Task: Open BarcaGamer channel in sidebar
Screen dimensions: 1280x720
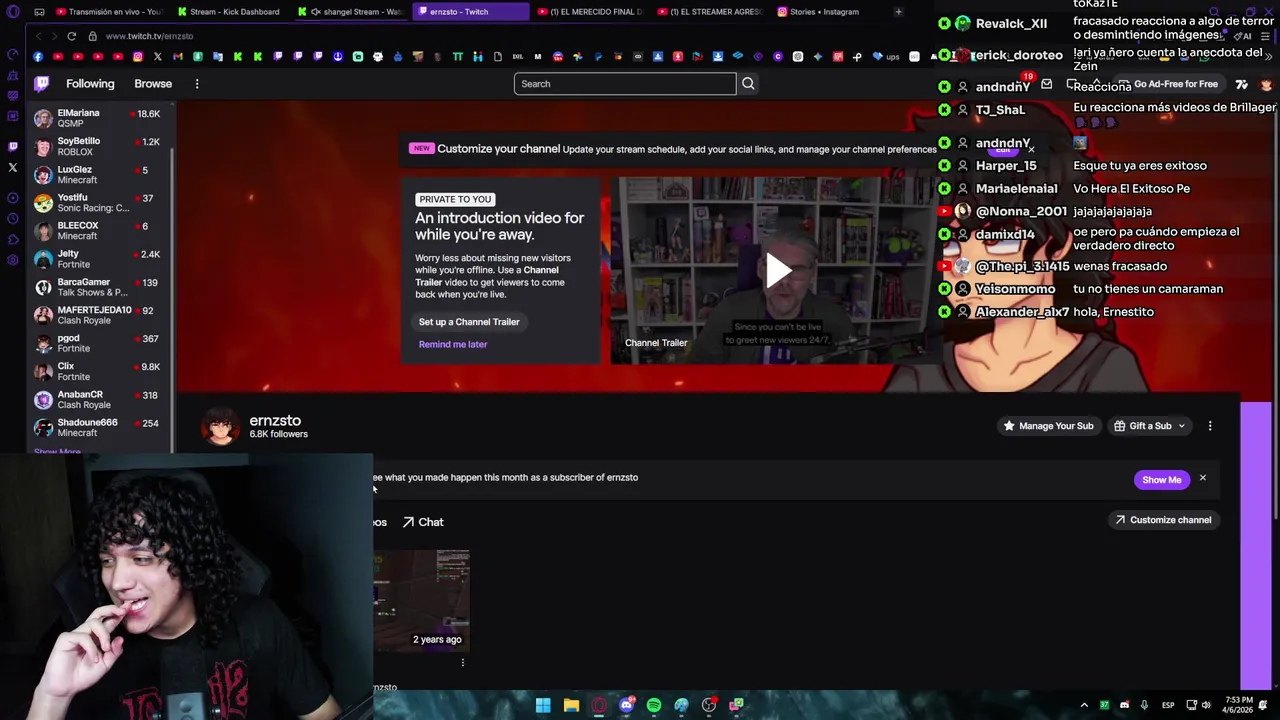Action: coord(97,287)
